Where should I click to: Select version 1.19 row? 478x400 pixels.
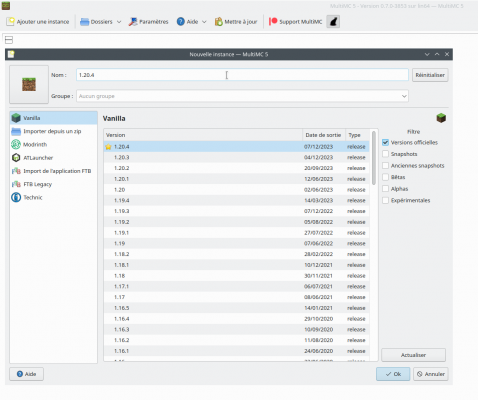tap(237, 243)
